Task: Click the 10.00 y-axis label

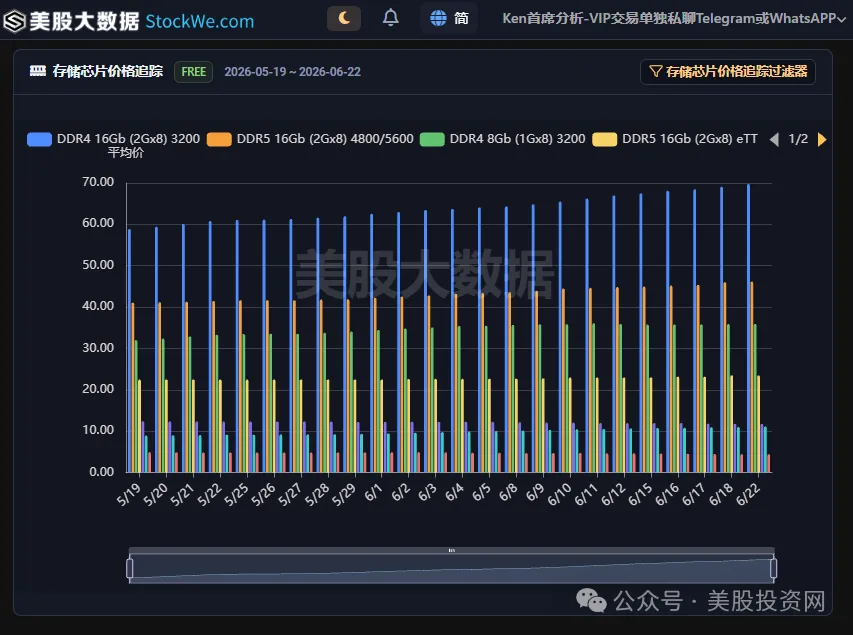Action: [x=98, y=430]
